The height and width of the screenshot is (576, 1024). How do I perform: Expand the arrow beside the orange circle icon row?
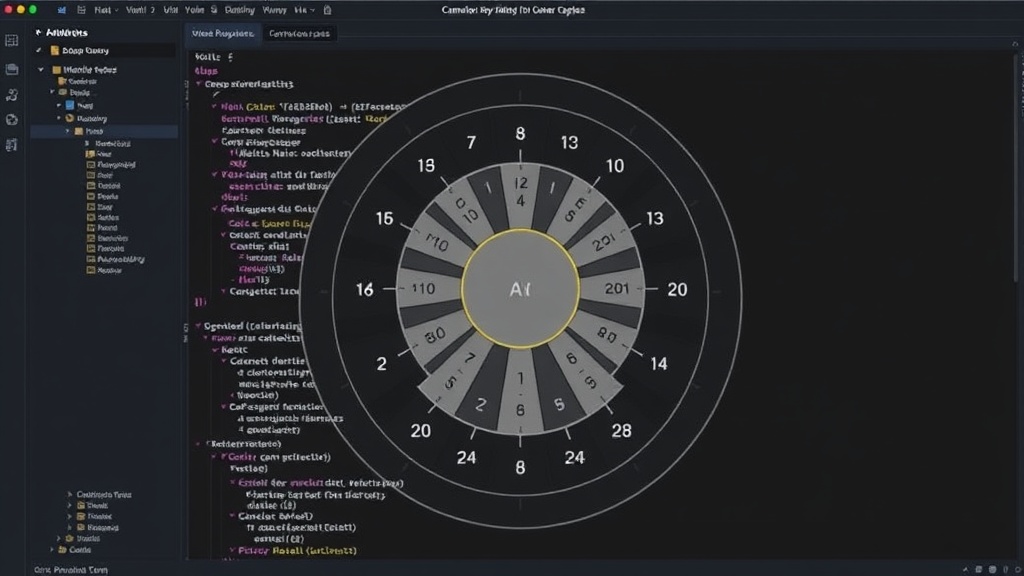(59, 118)
